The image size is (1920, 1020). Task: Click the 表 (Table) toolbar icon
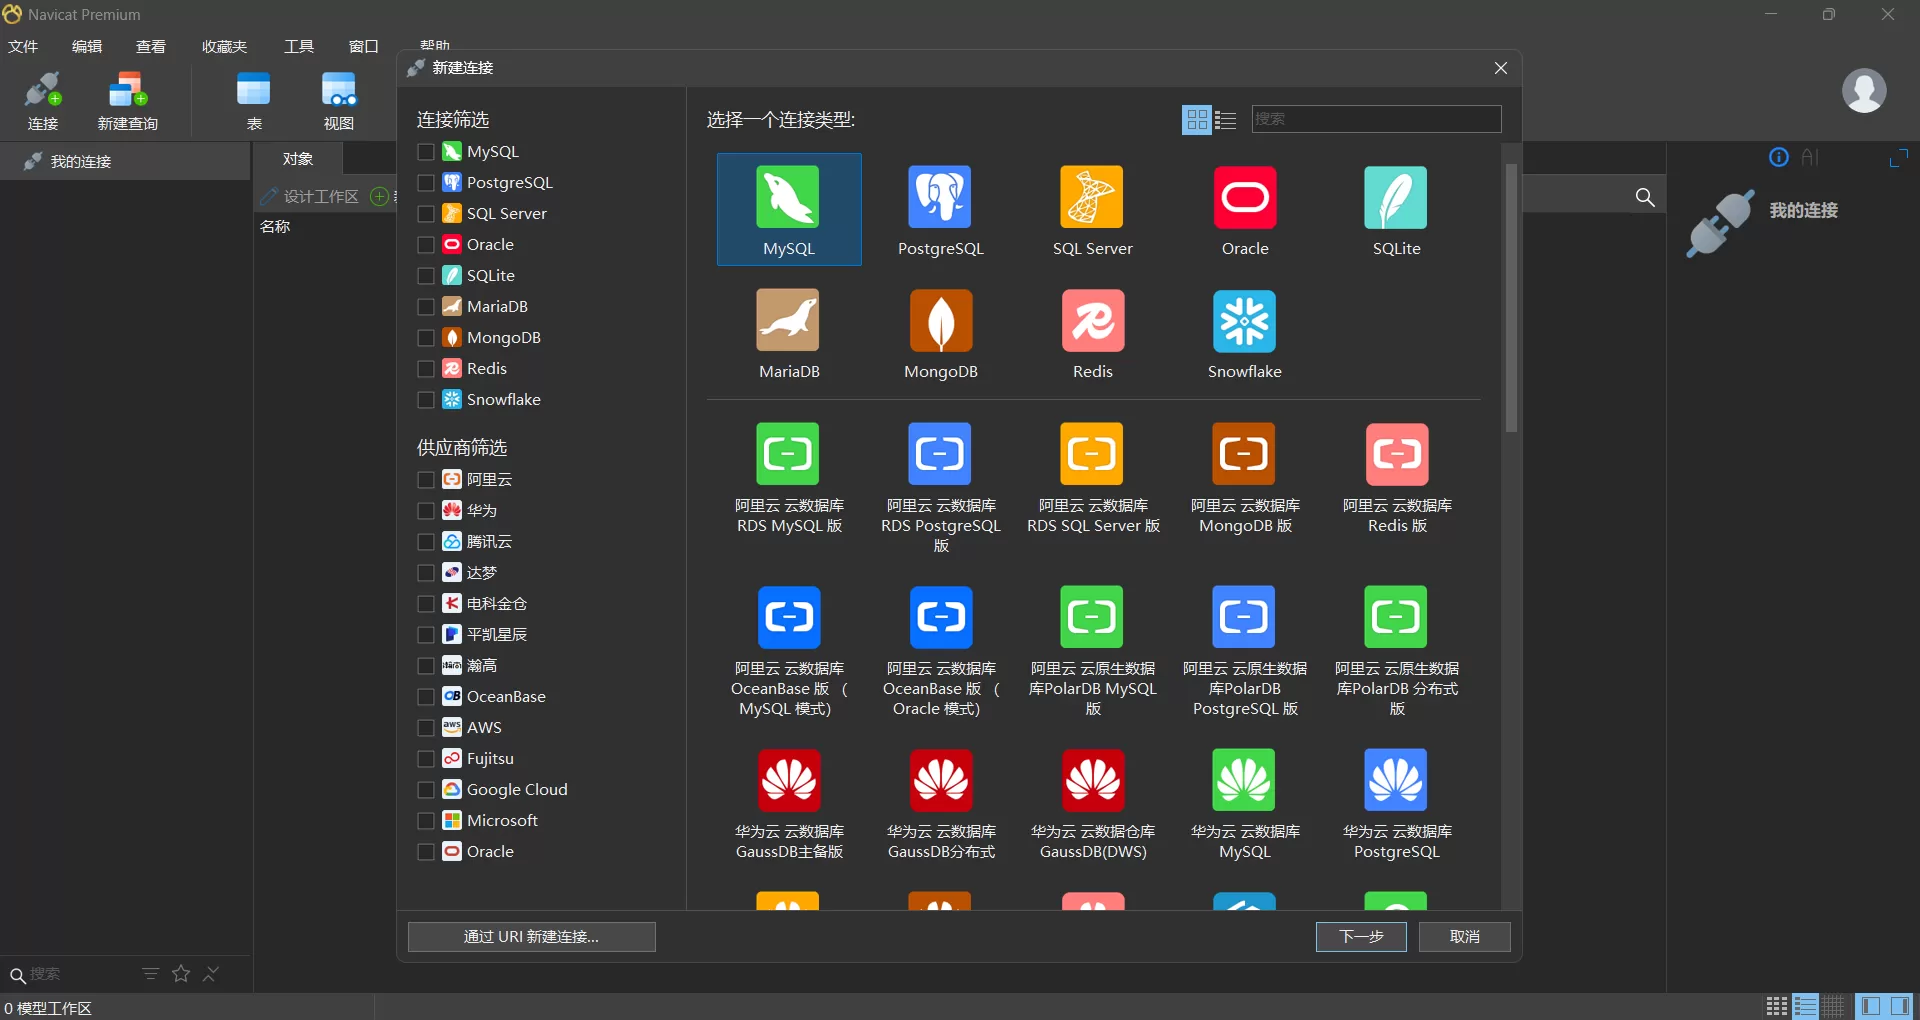pos(253,100)
